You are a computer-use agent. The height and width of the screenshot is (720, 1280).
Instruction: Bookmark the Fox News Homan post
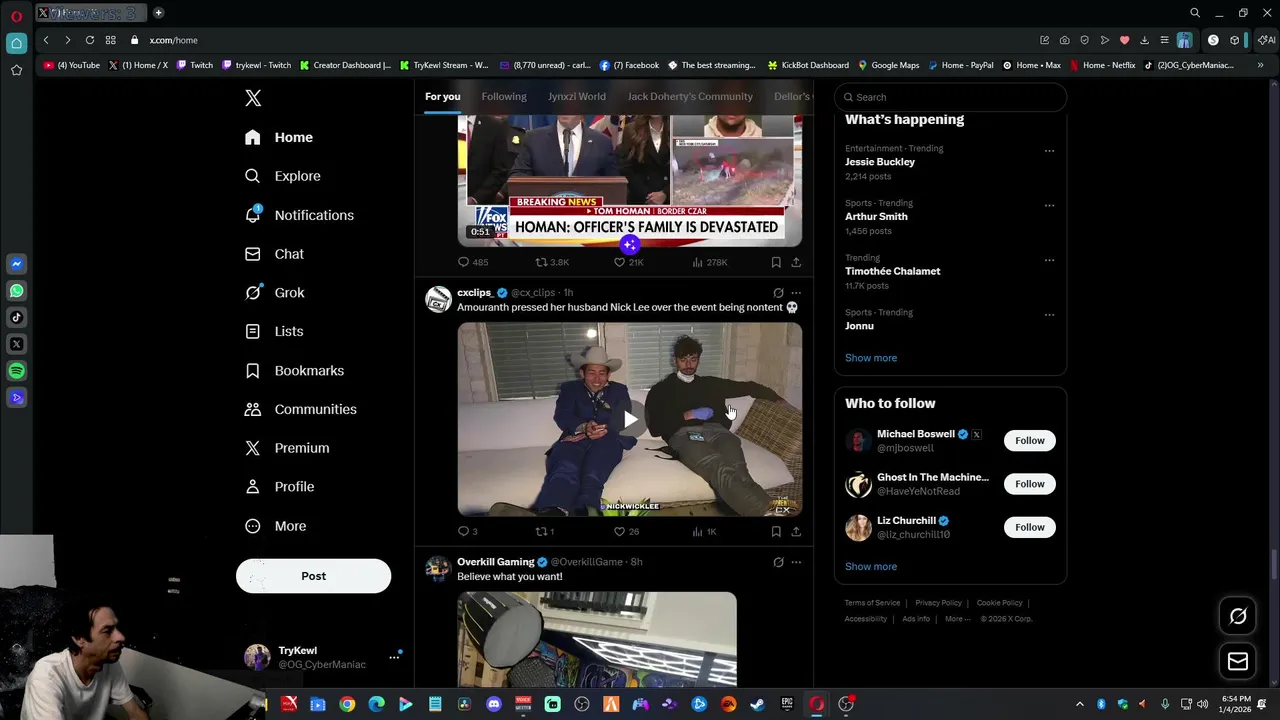point(776,262)
